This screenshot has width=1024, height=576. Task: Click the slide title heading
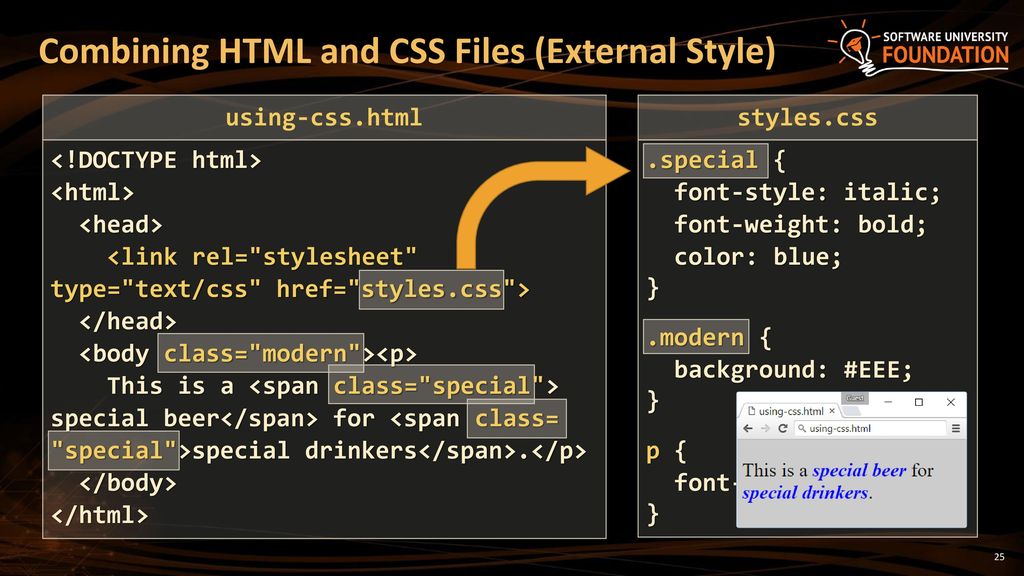pyautogui.click(x=407, y=52)
